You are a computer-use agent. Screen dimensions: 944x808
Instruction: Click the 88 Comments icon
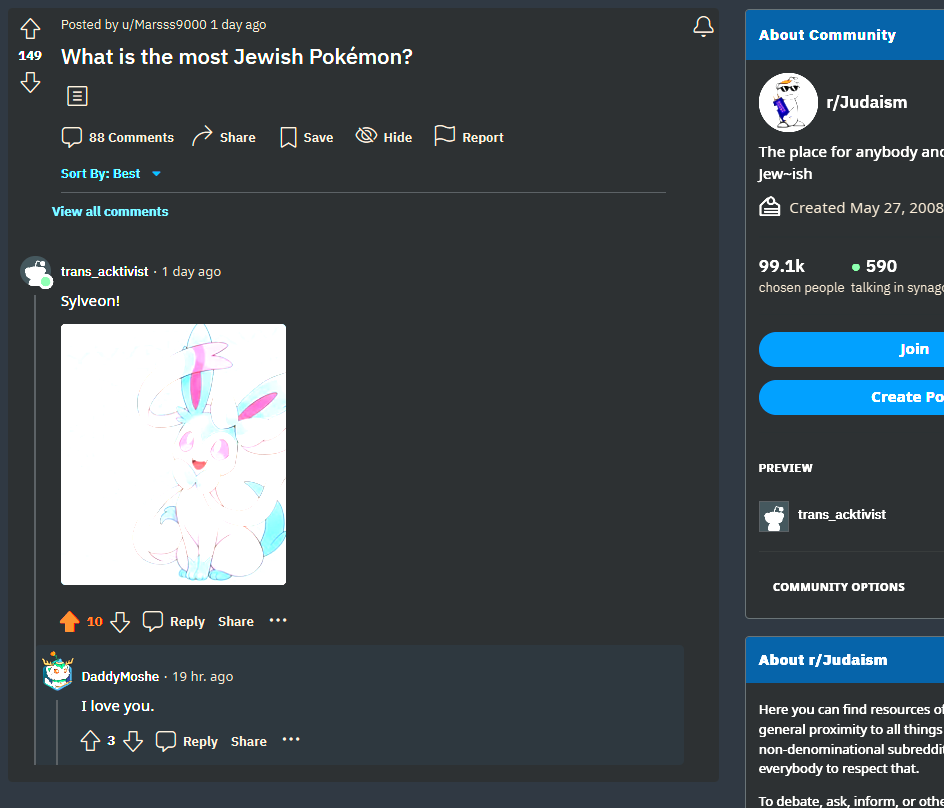click(72, 137)
